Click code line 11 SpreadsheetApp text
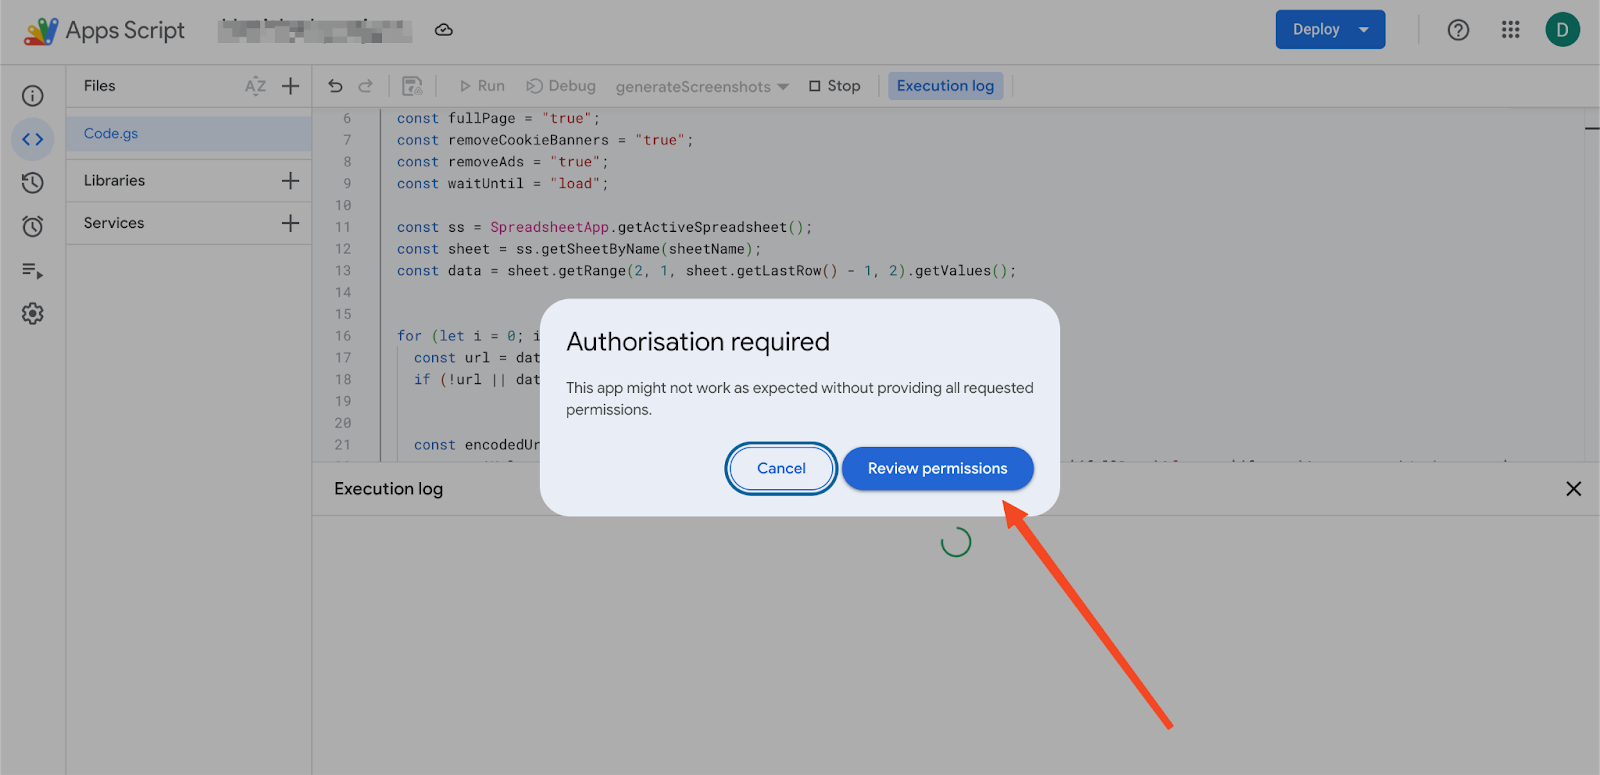Screen dimensions: 1600x775 [x=549, y=228]
